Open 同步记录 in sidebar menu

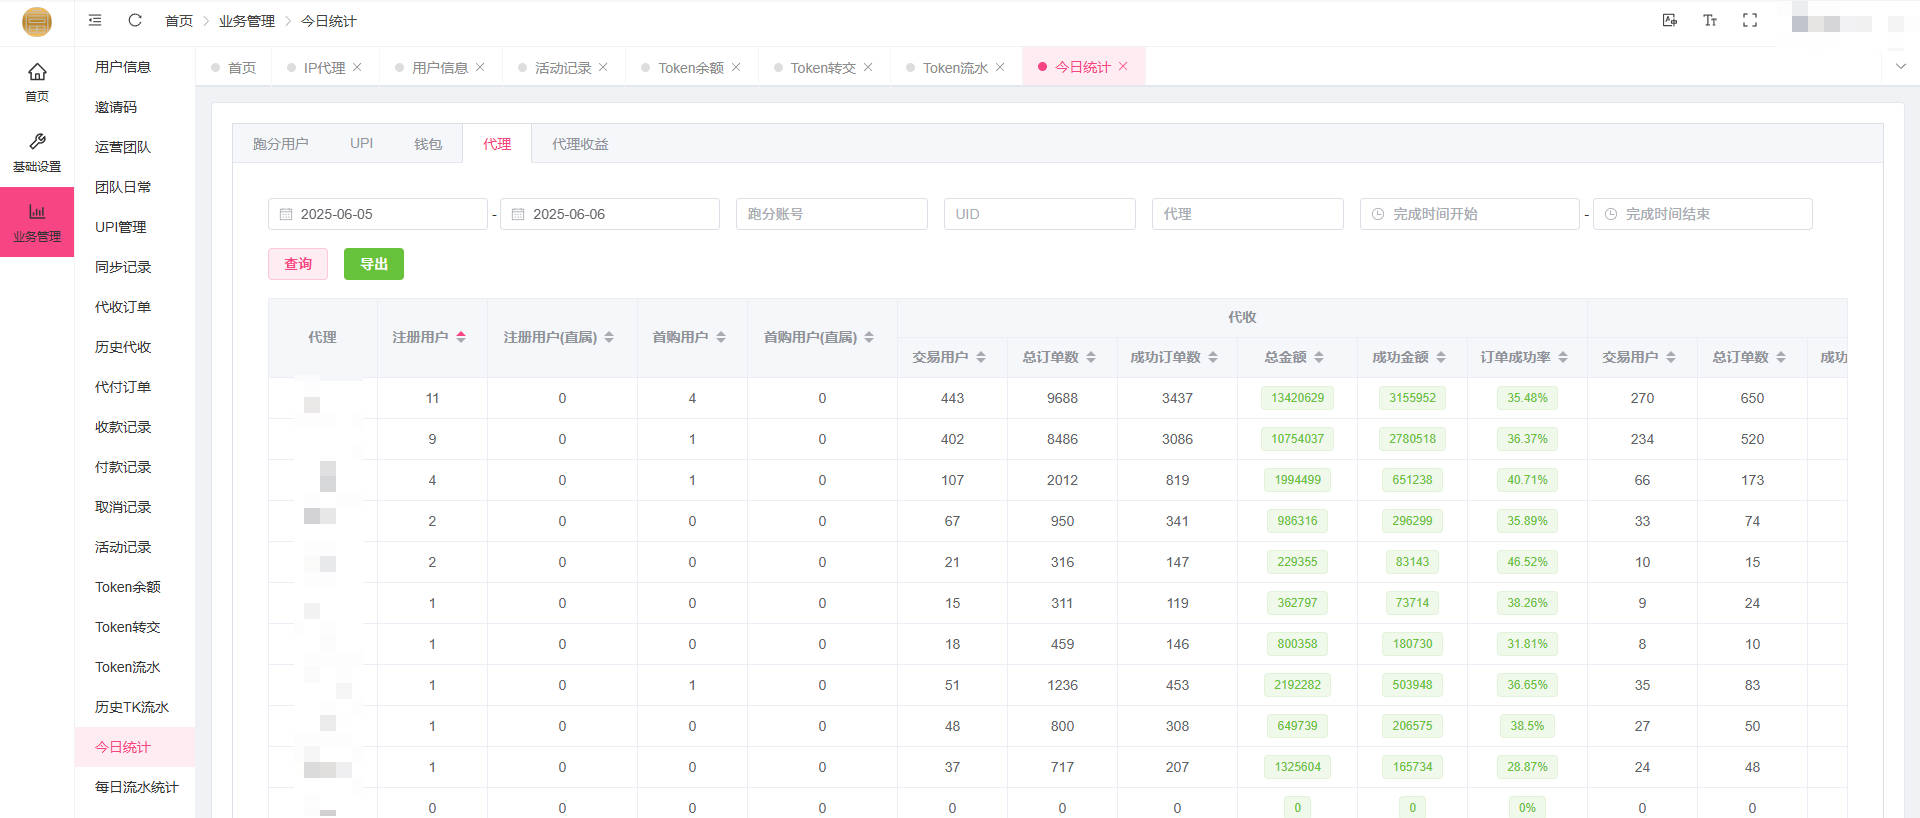[x=135, y=267]
